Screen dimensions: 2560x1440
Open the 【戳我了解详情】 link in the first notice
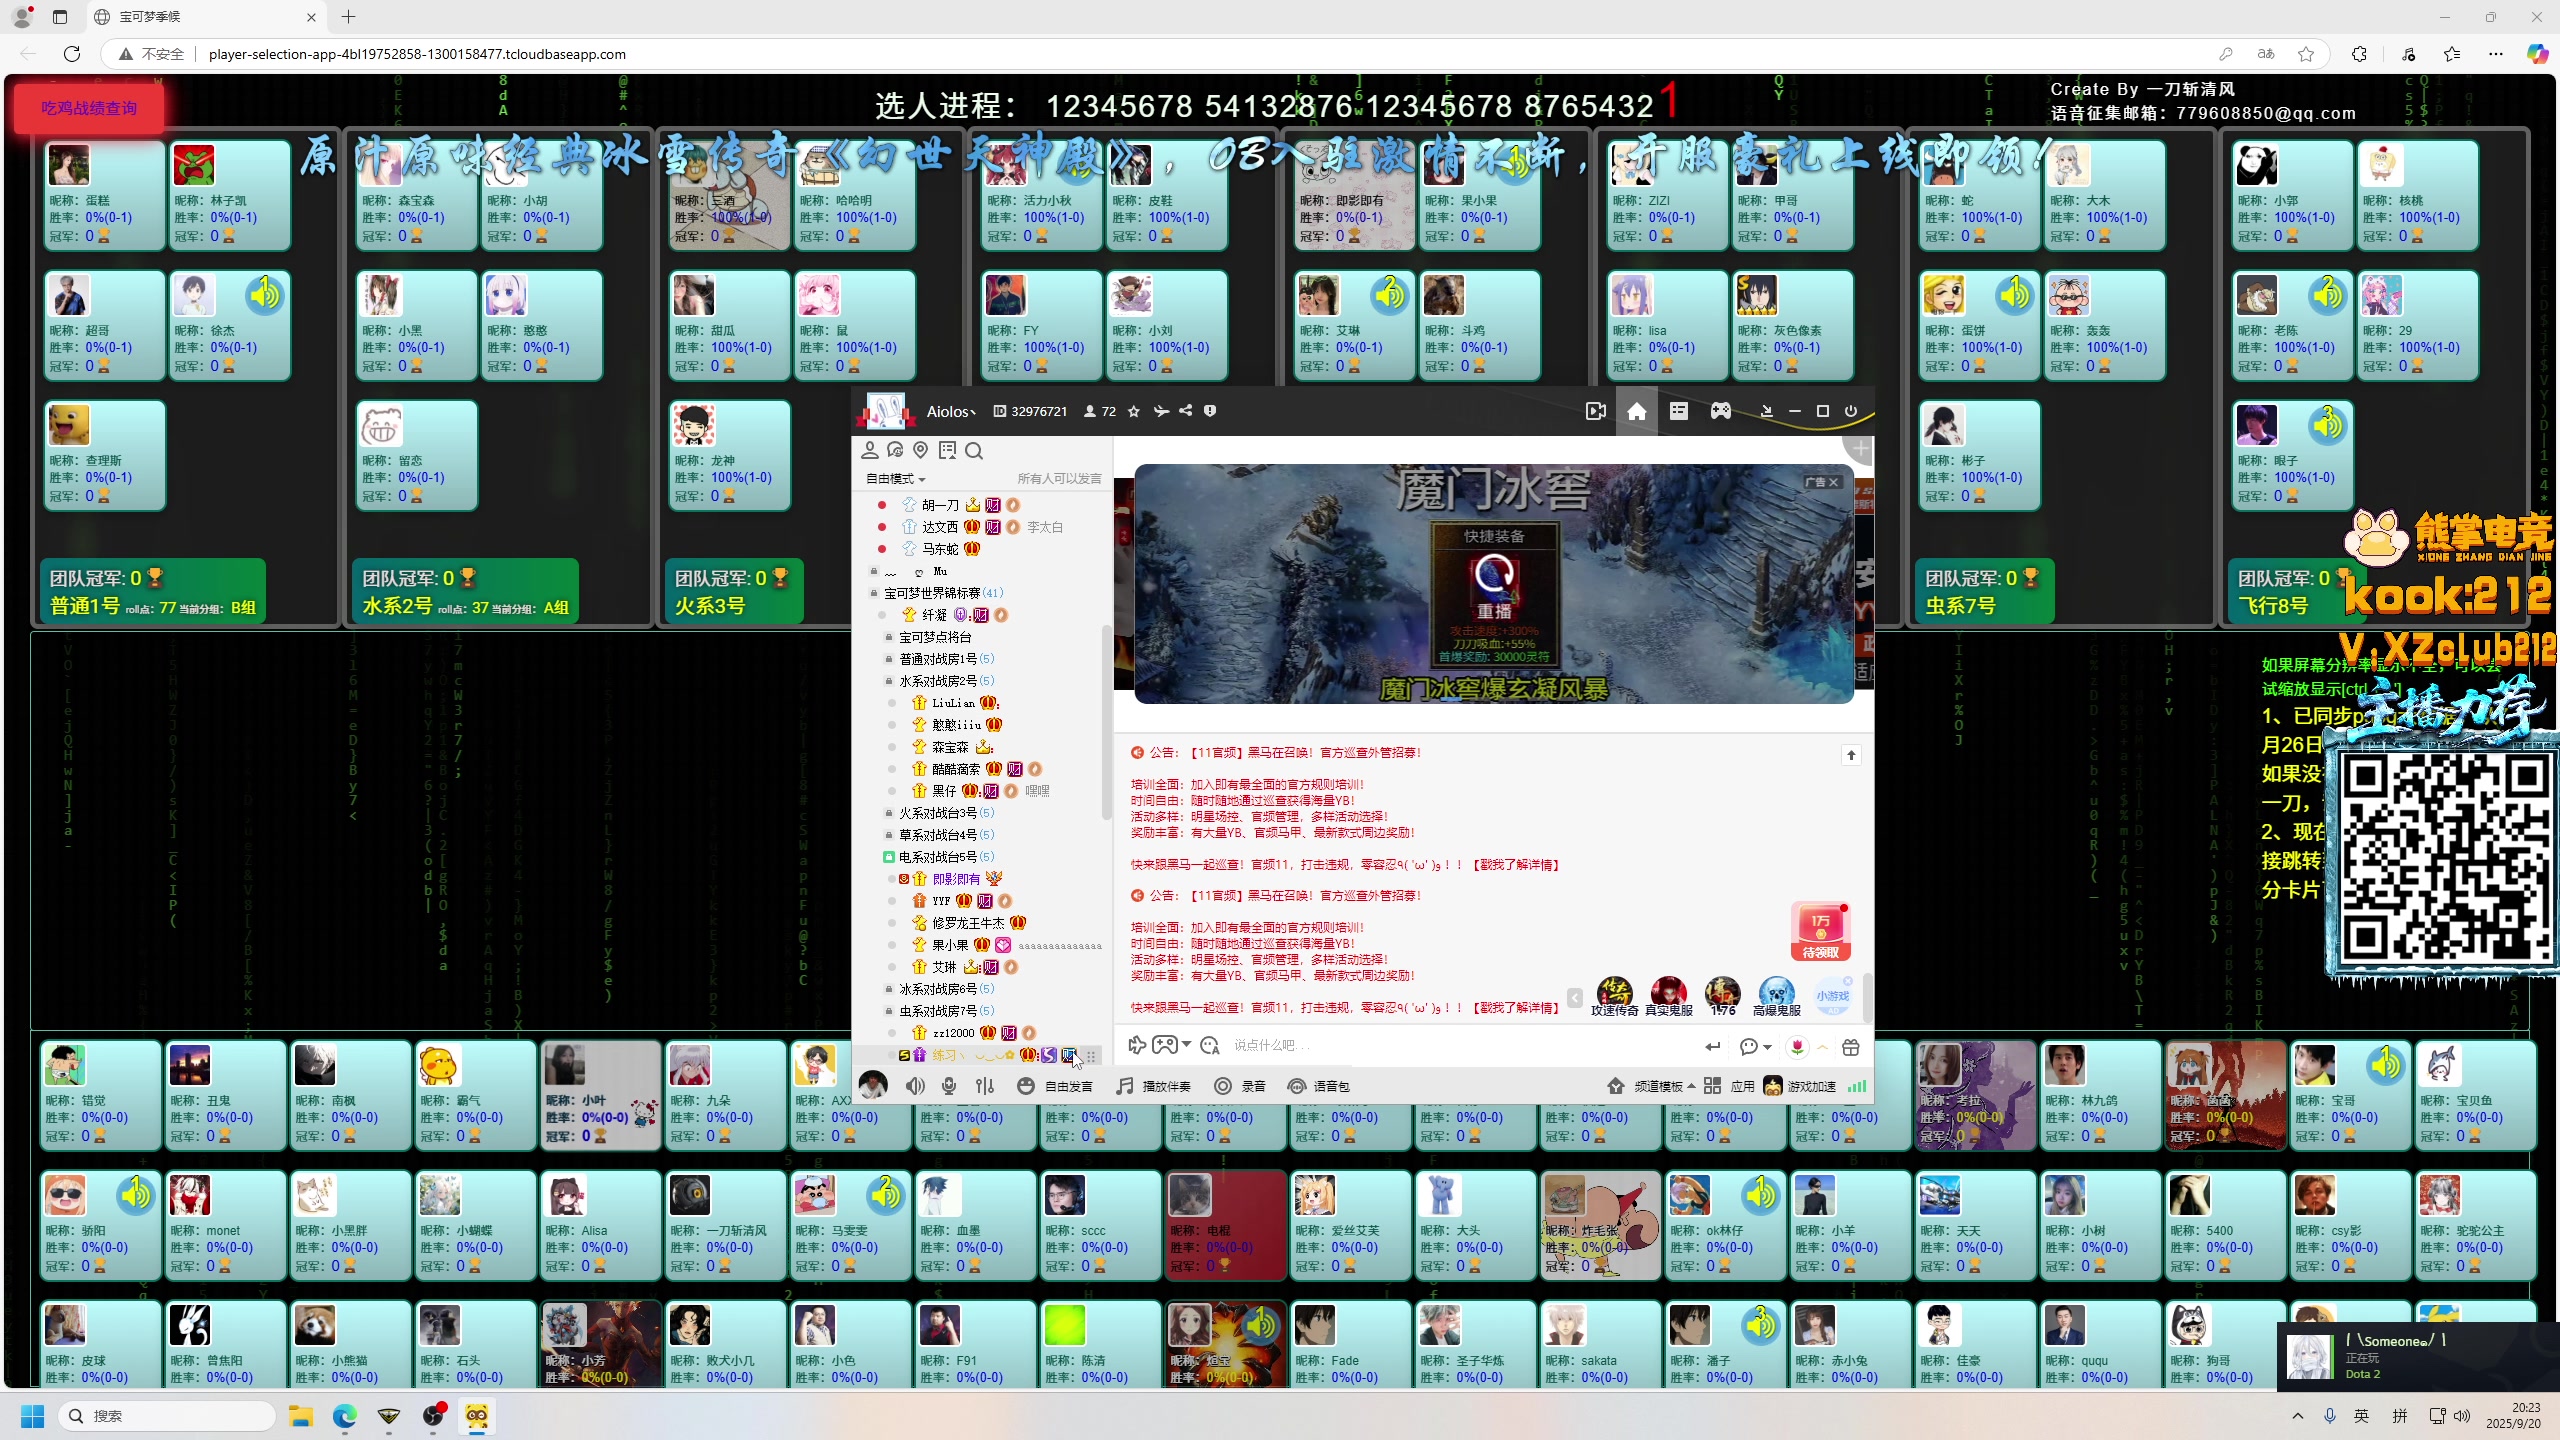point(1515,865)
